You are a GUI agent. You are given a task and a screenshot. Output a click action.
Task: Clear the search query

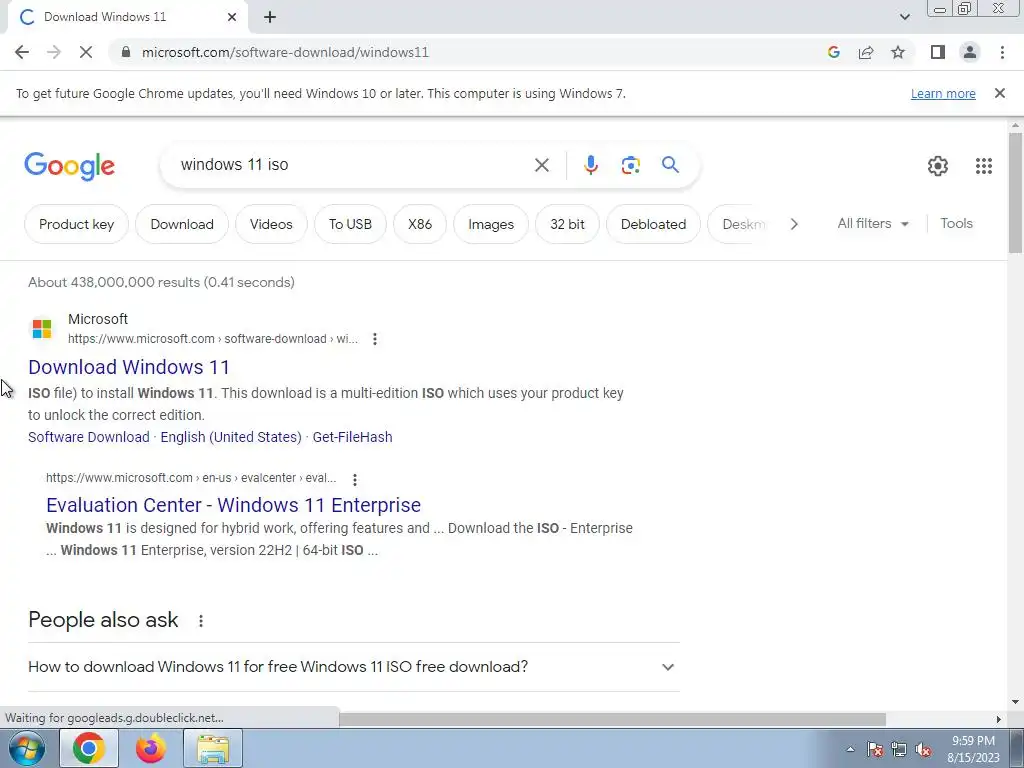tap(541, 165)
